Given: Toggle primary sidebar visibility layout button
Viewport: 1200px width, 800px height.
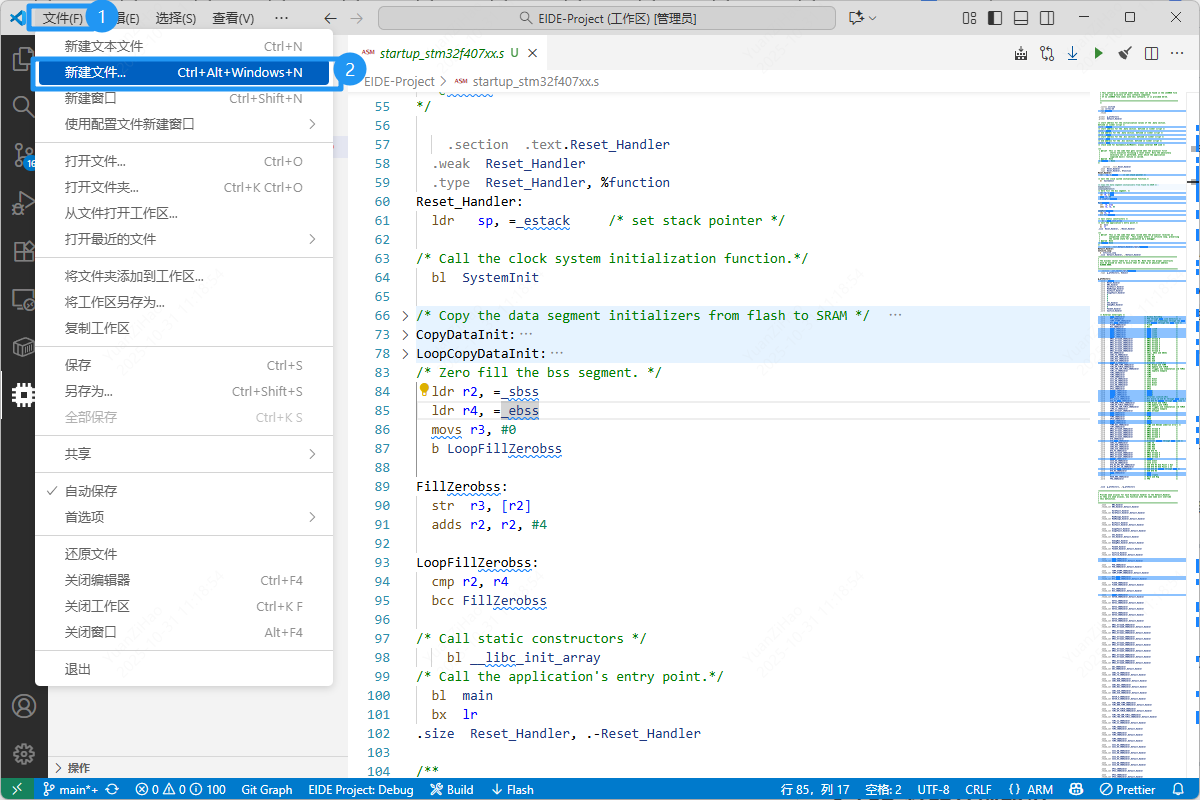Looking at the screenshot, I should coord(995,18).
